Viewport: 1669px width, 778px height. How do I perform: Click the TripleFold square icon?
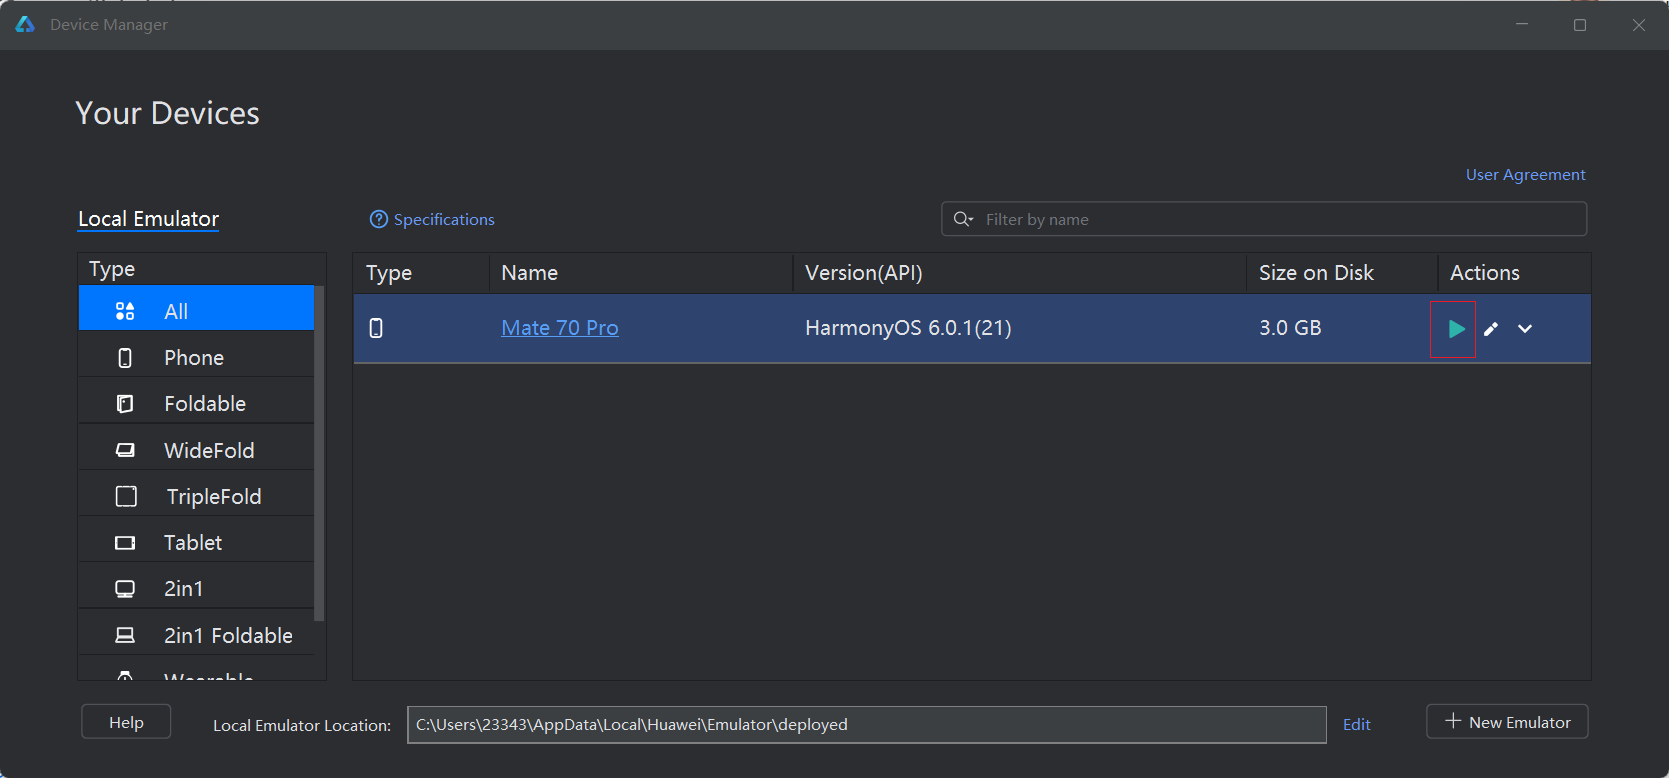coord(126,496)
